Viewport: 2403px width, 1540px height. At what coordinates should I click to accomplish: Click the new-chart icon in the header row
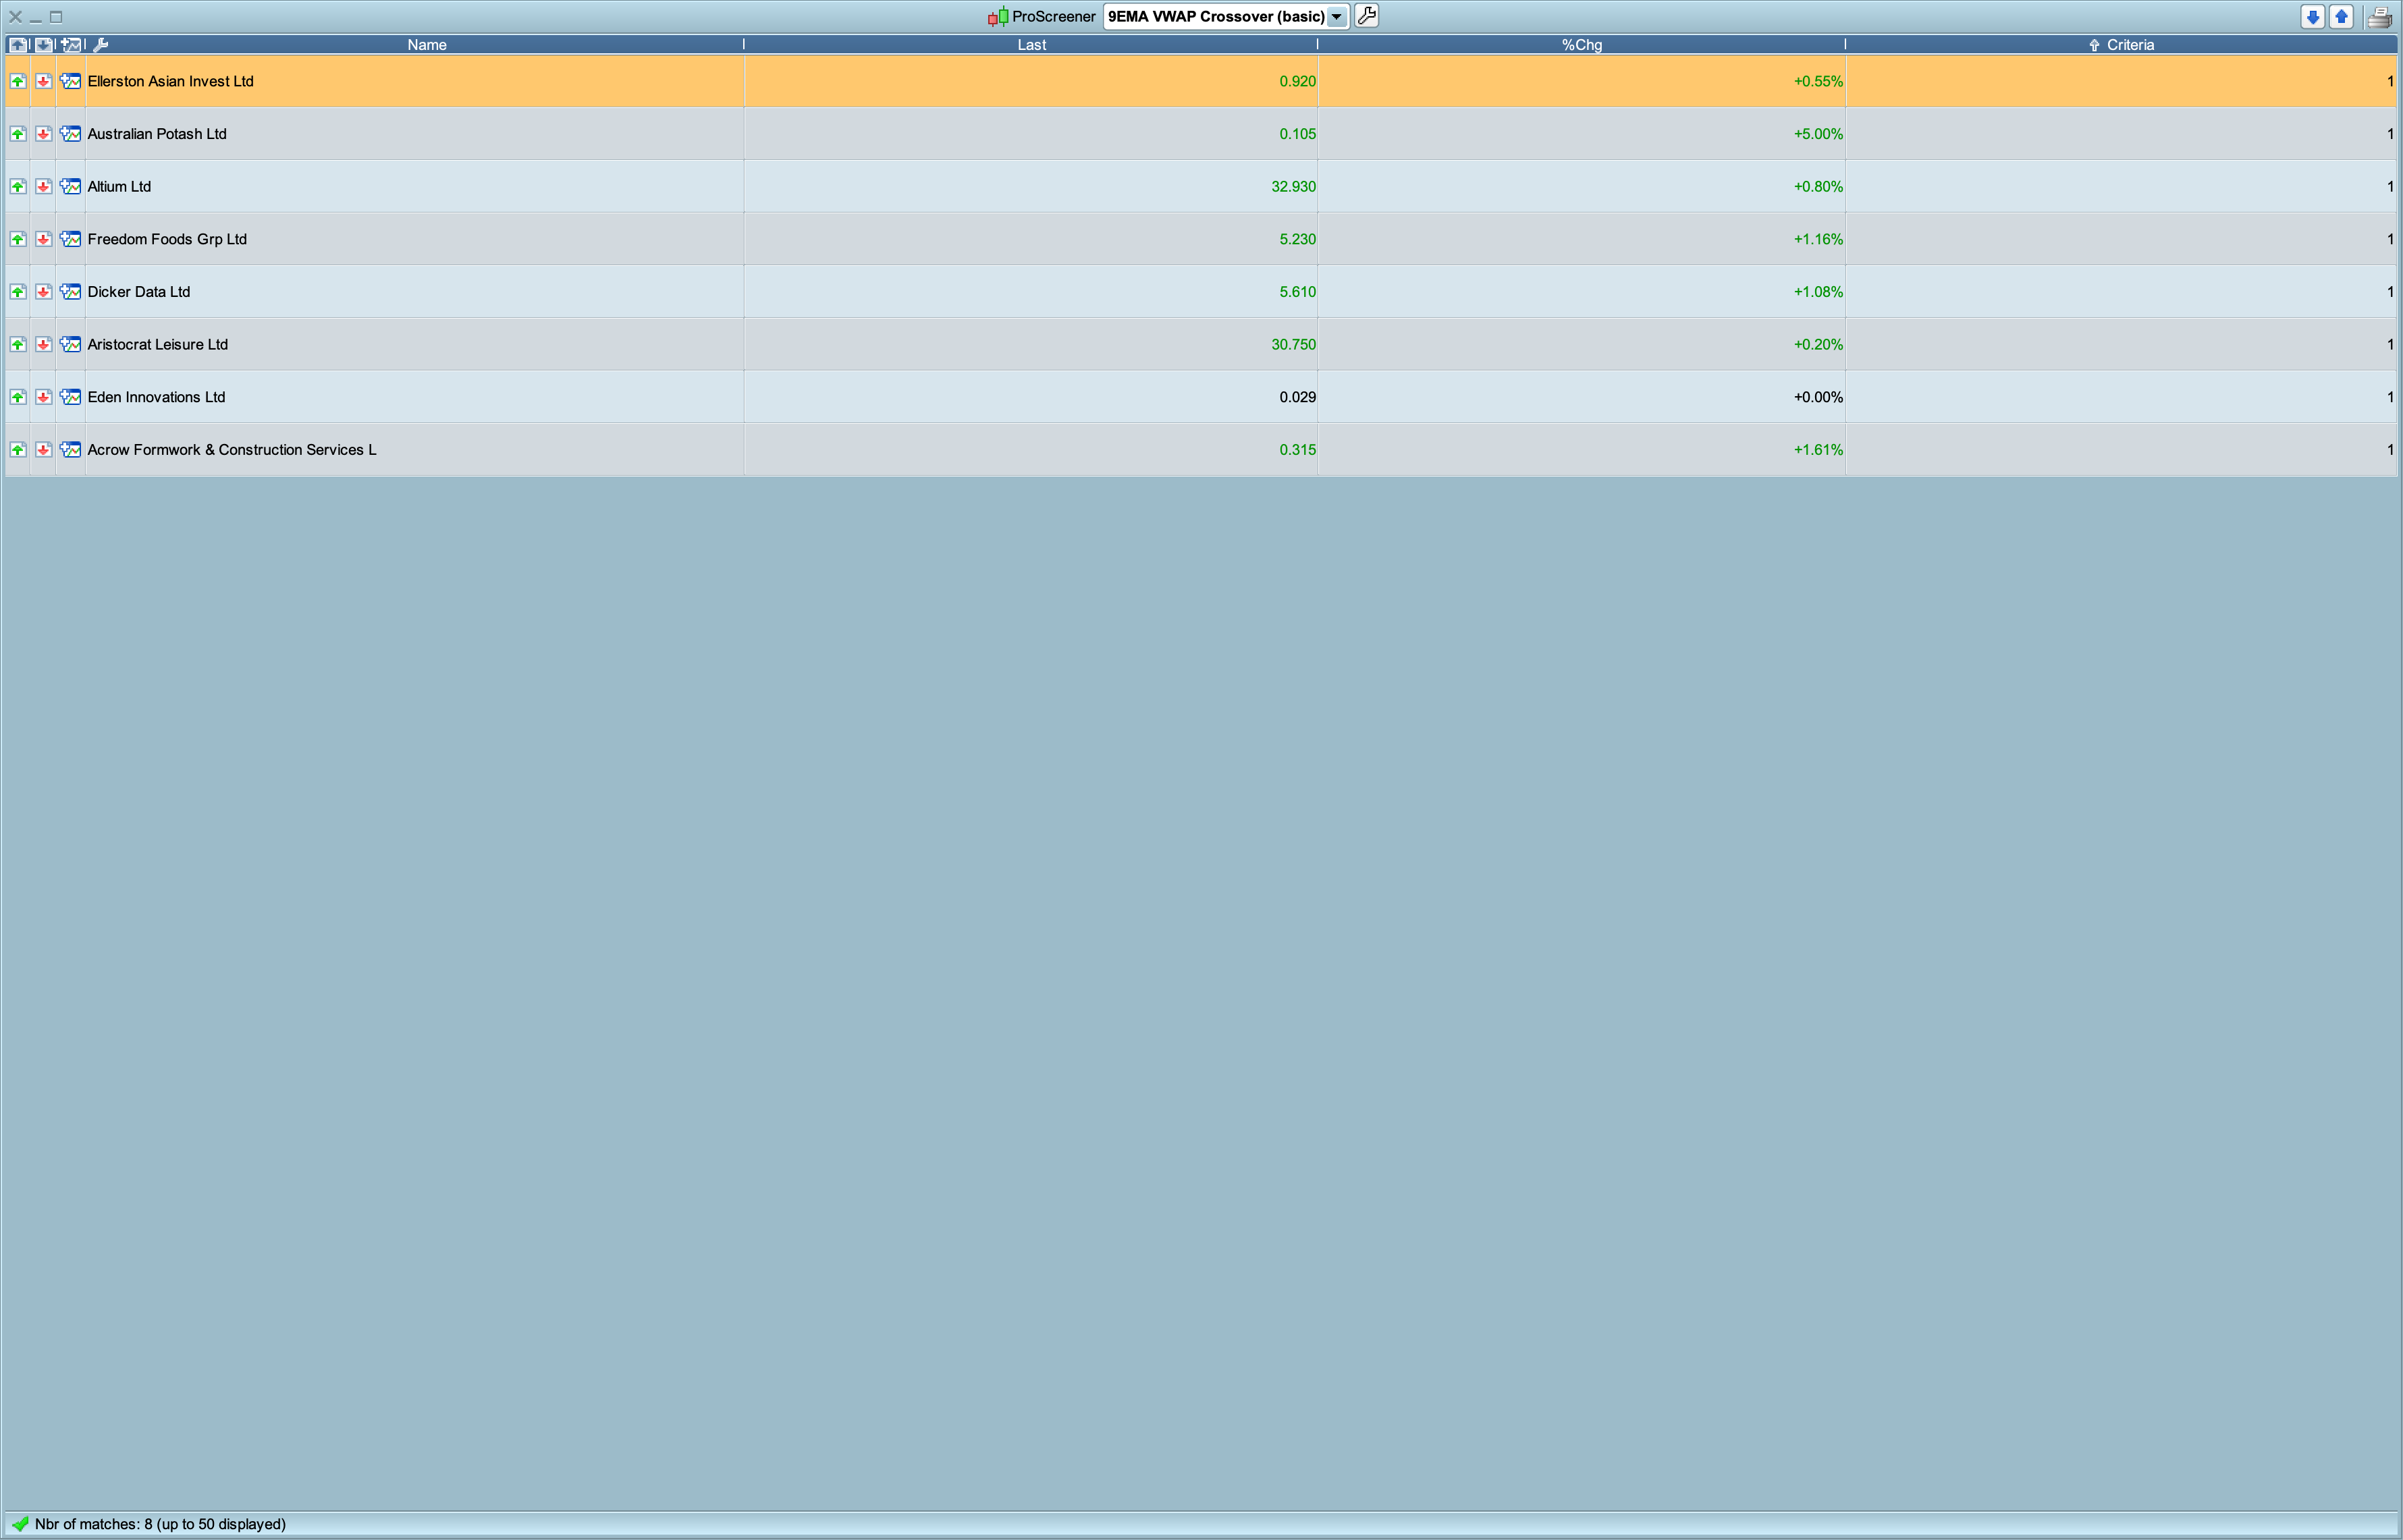(x=70, y=44)
